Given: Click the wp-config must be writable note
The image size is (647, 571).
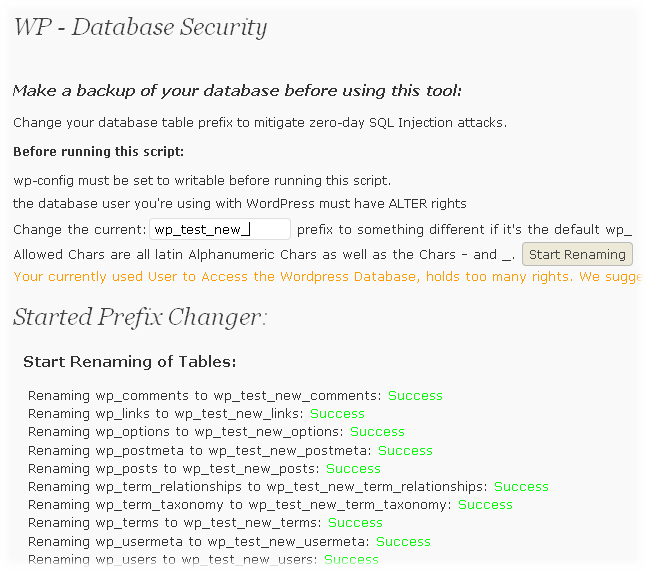Looking at the screenshot, I should tap(201, 181).
